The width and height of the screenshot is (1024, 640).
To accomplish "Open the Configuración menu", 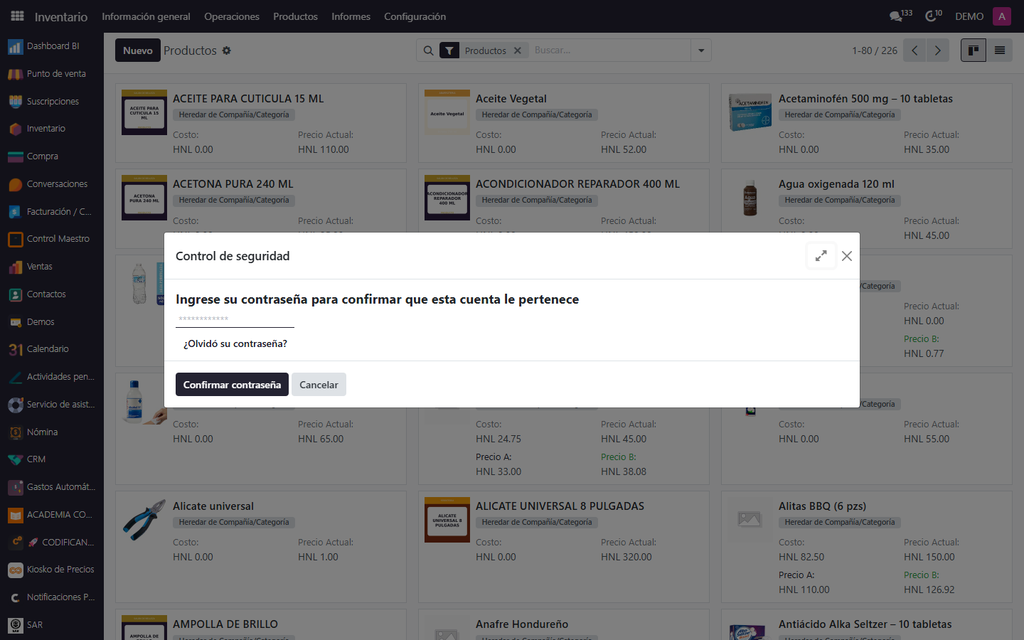I will 415,16.
